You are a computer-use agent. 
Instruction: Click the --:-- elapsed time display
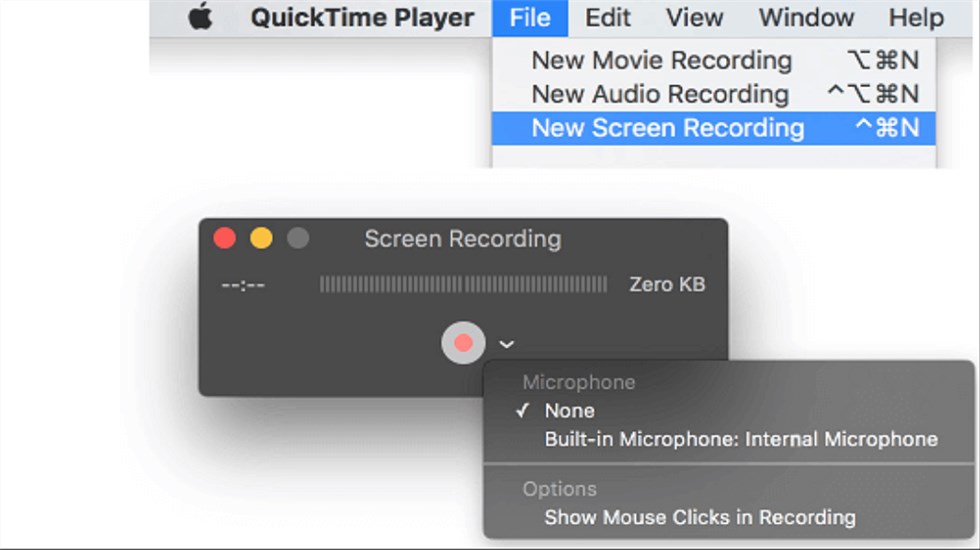243,285
